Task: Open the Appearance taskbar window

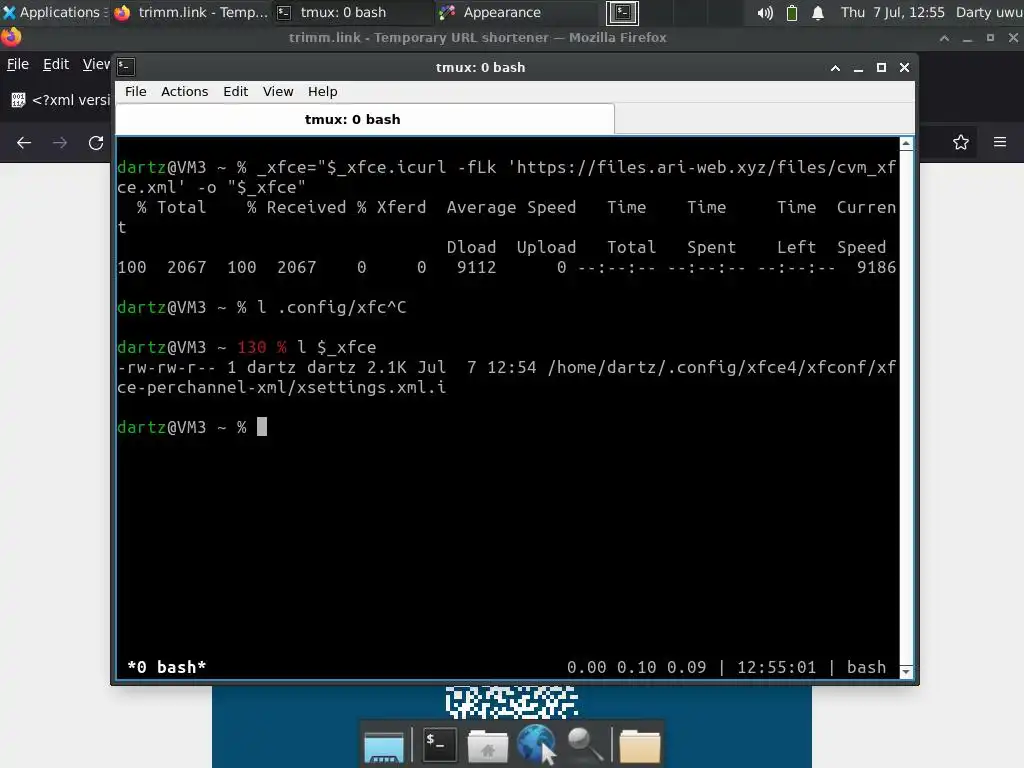Action: click(516, 12)
